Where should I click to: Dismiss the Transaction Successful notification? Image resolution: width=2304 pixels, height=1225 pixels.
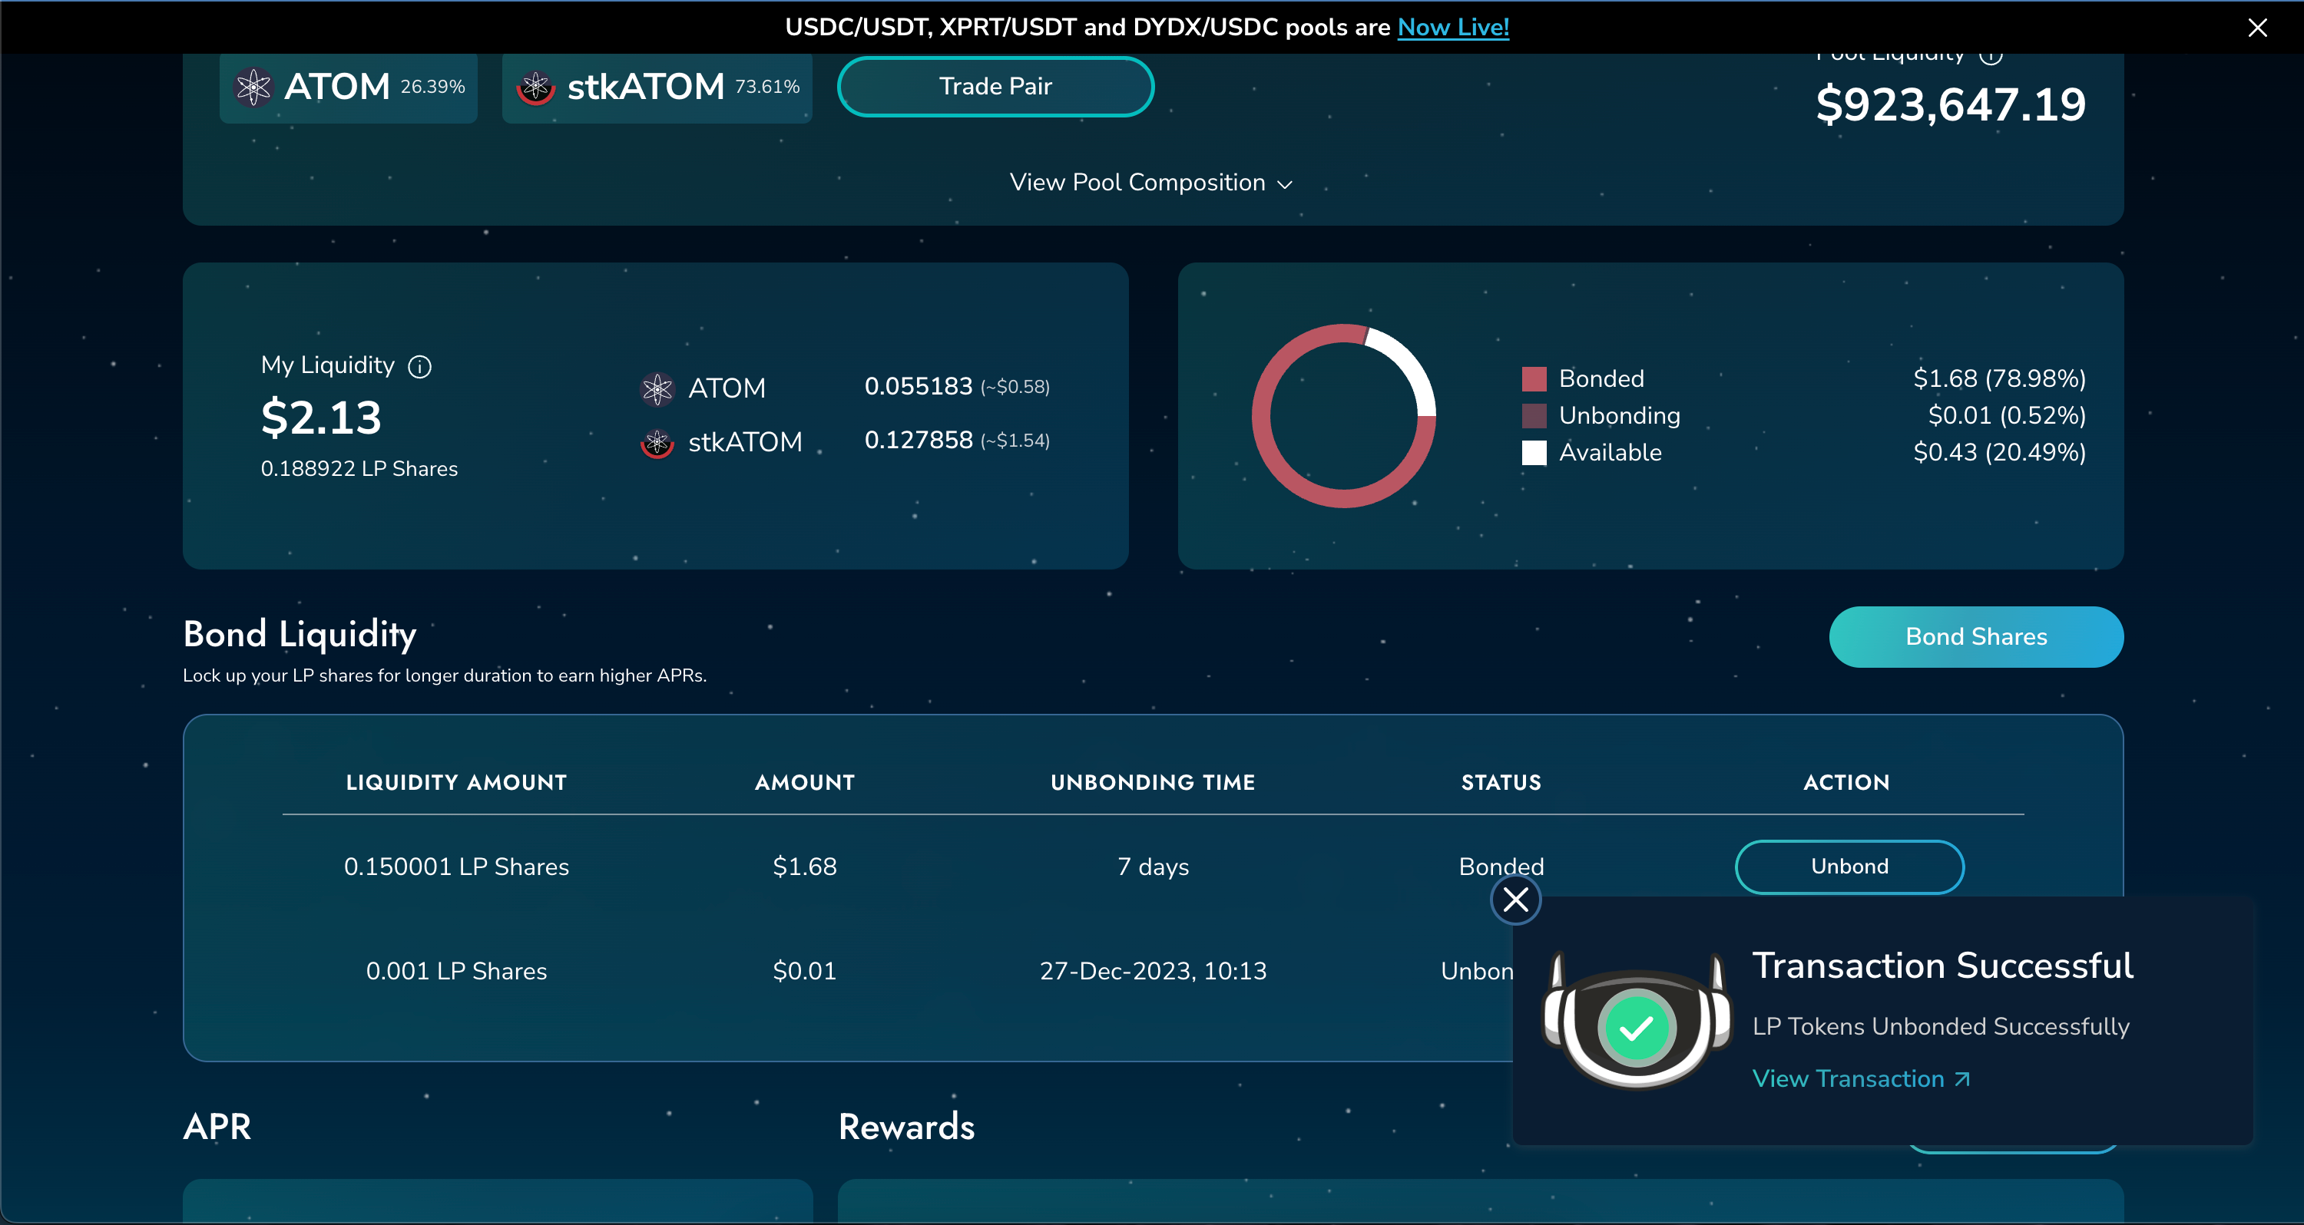coord(1515,900)
